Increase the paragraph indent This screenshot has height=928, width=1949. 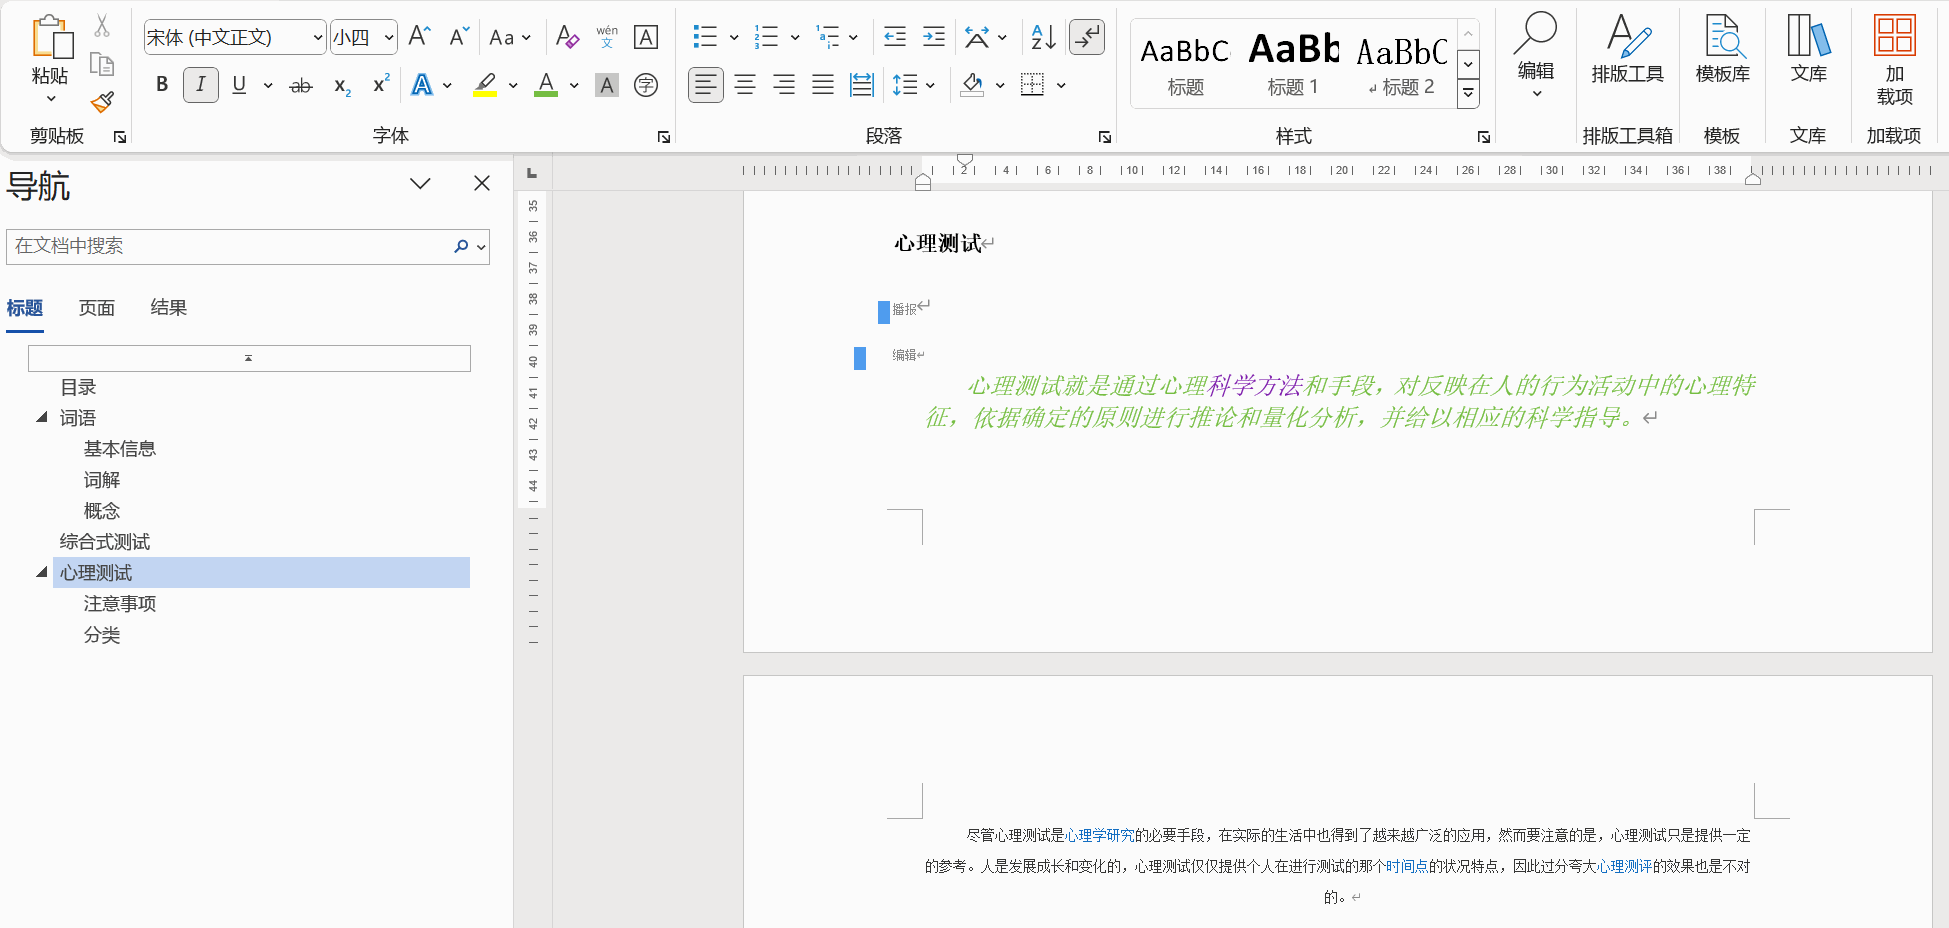click(x=933, y=38)
